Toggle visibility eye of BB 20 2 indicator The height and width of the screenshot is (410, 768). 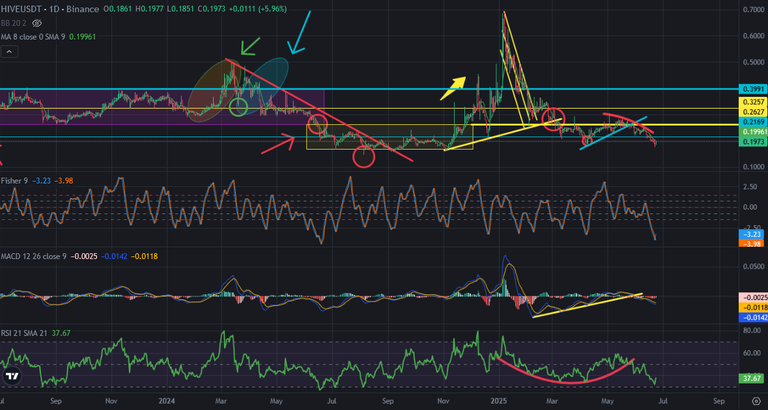pos(39,23)
